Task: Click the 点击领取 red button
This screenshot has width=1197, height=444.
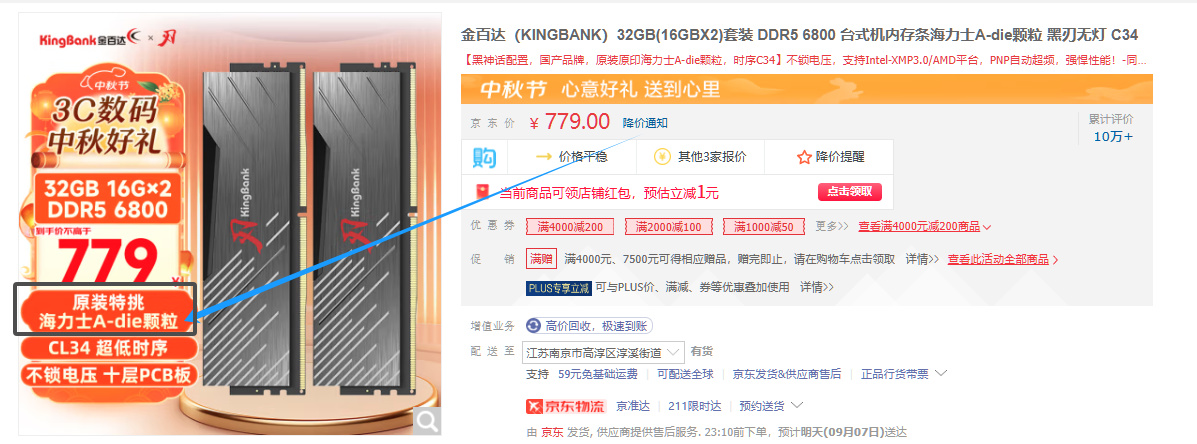Action: point(850,191)
